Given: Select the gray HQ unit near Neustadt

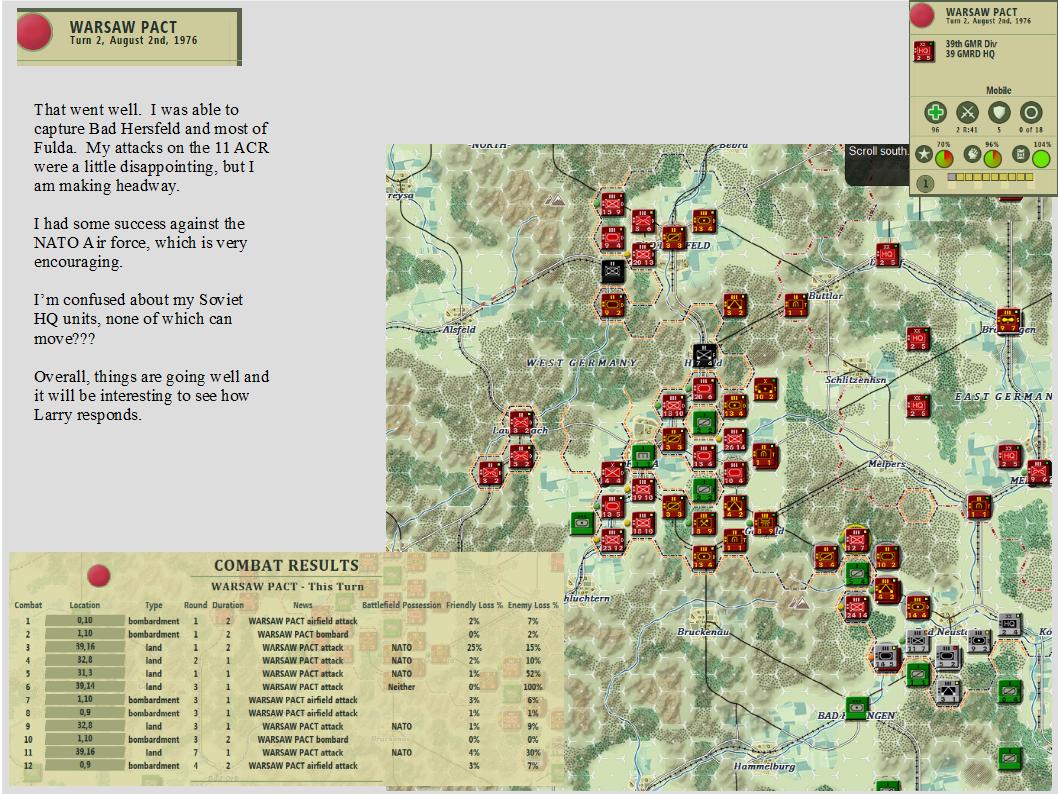Looking at the screenshot, I should coord(1009,625).
